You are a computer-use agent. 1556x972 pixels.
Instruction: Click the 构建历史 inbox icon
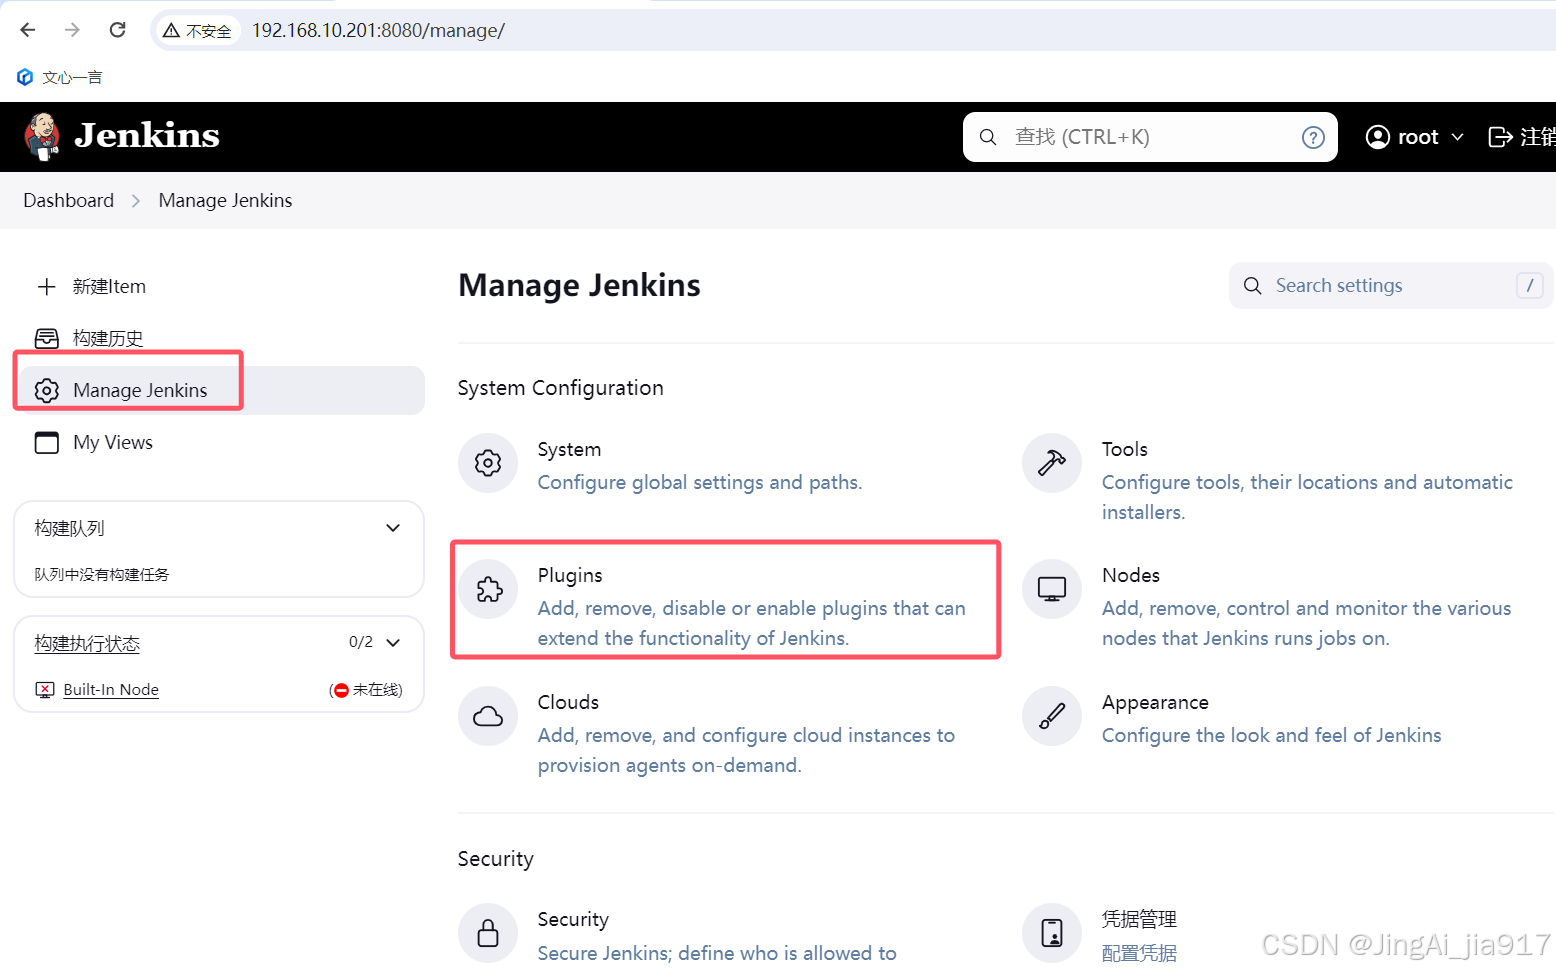(47, 338)
